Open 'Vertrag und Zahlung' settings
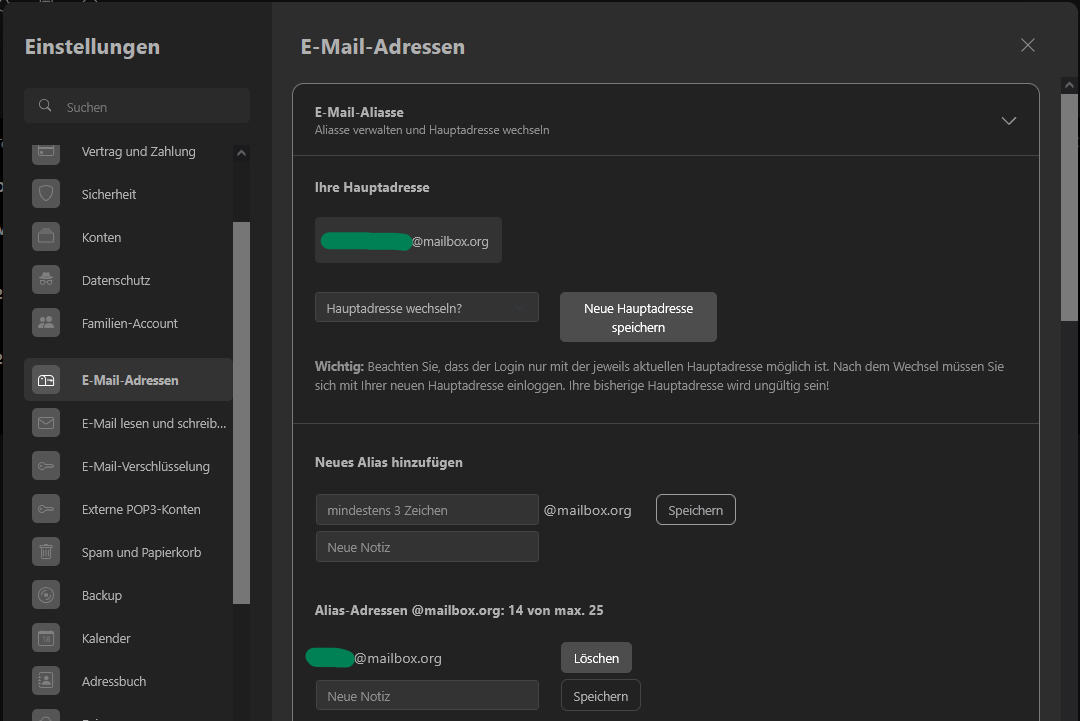This screenshot has width=1080, height=721. 138,152
